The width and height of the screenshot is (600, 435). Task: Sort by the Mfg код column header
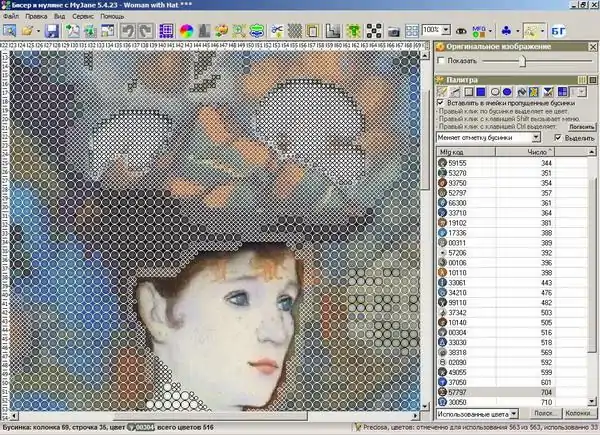click(x=466, y=152)
